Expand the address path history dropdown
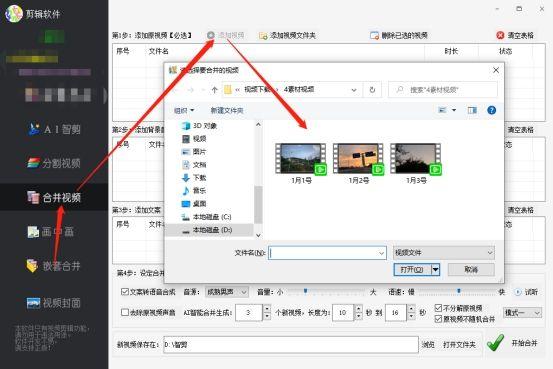Viewport: 553px width, 369px height. click(x=354, y=90)
